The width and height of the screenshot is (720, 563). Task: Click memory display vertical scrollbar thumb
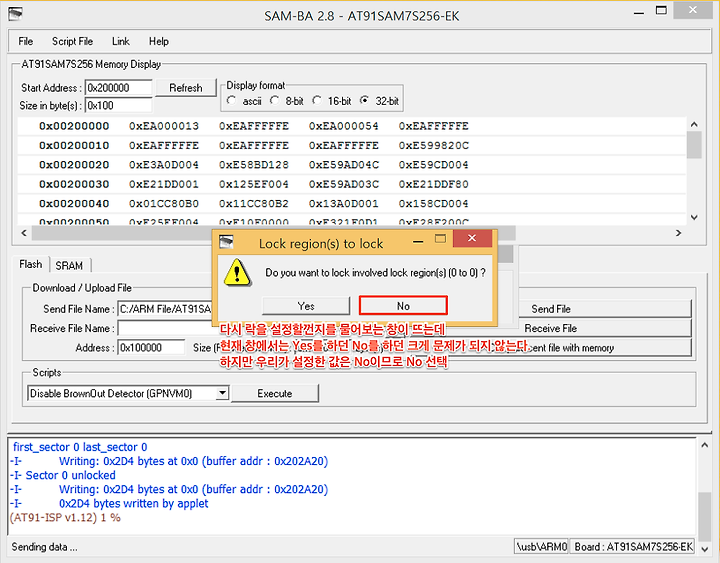(x=694, y=145)
